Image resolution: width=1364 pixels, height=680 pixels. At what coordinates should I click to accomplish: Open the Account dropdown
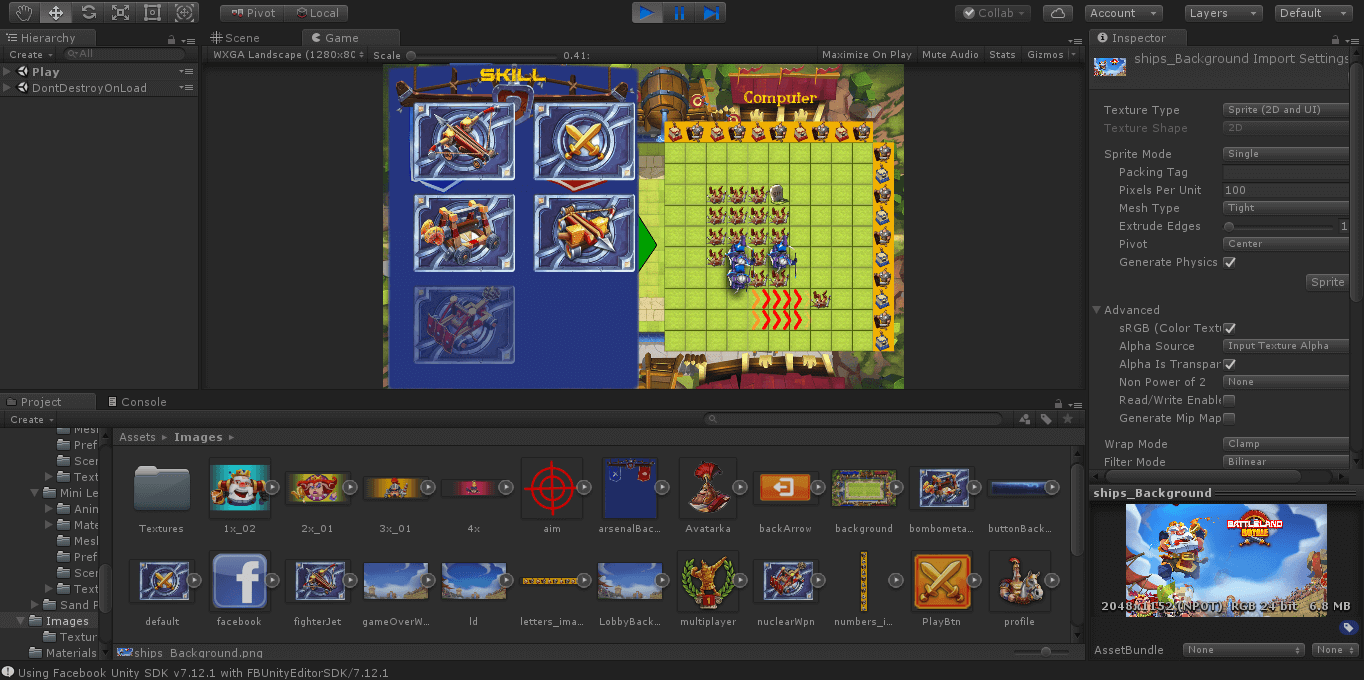1123,13
